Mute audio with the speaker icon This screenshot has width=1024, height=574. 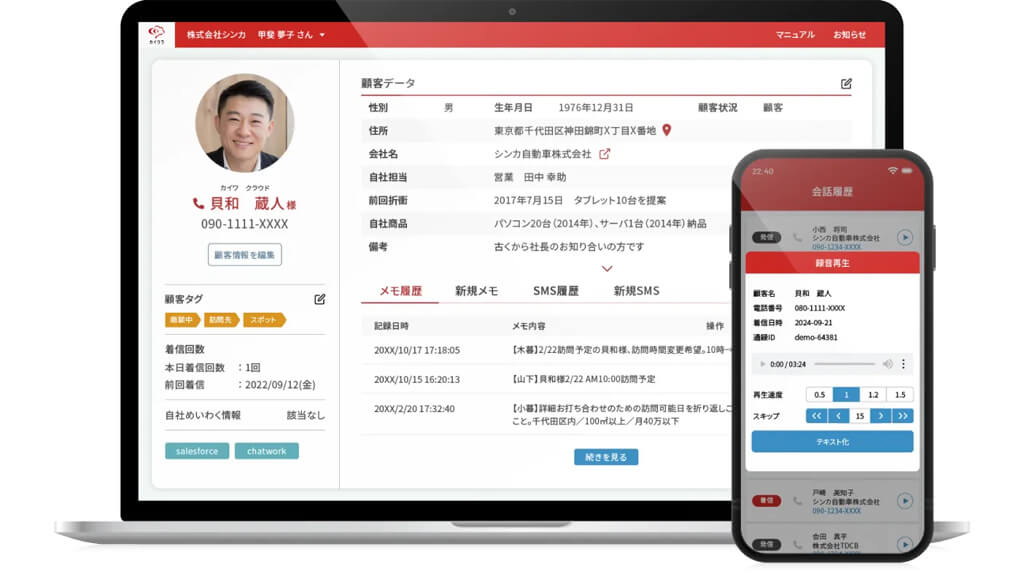click(888, 364)
